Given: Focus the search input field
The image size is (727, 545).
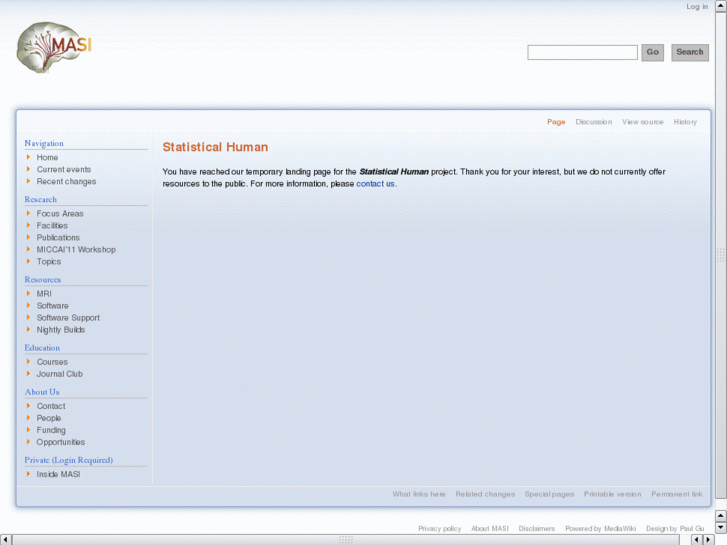Looking at the screenshot, I should [x=582, y=52].
